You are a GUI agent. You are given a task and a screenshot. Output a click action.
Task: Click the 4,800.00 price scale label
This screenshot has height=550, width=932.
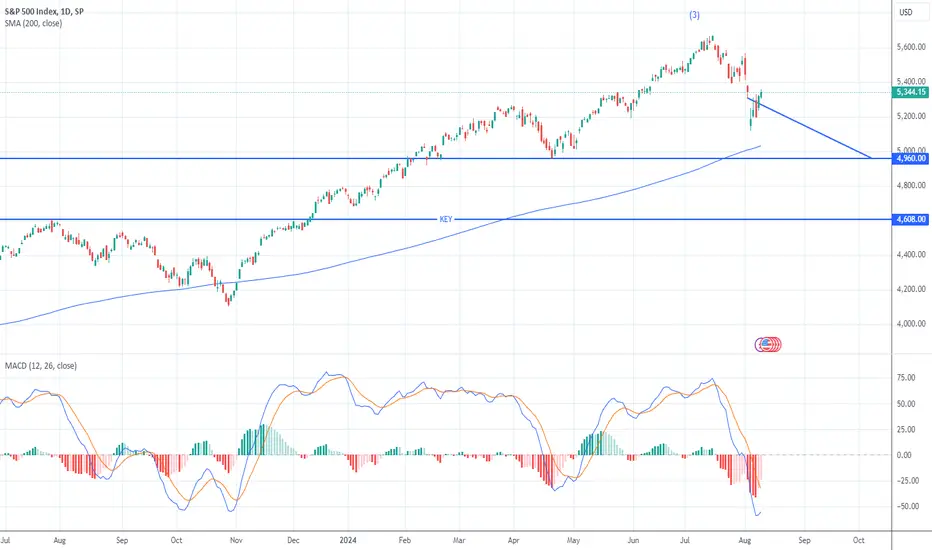tap(911, 185)
